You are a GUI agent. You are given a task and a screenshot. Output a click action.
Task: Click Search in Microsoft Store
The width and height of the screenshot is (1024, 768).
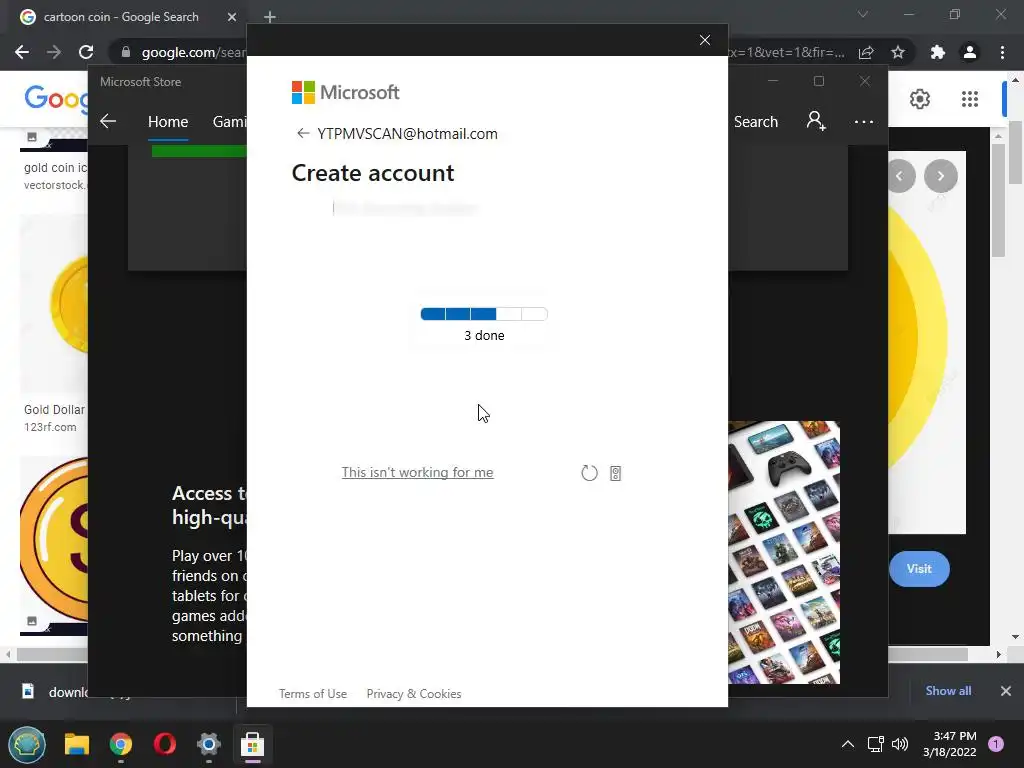pos(756,121)
